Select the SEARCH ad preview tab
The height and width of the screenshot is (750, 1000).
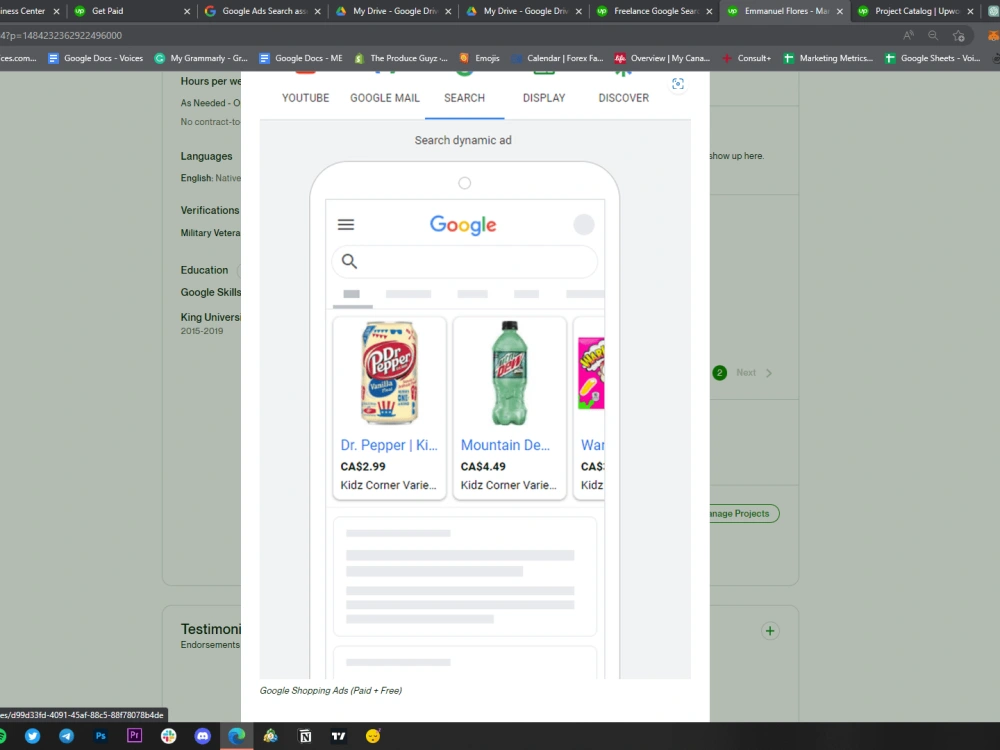click(464, 98)
